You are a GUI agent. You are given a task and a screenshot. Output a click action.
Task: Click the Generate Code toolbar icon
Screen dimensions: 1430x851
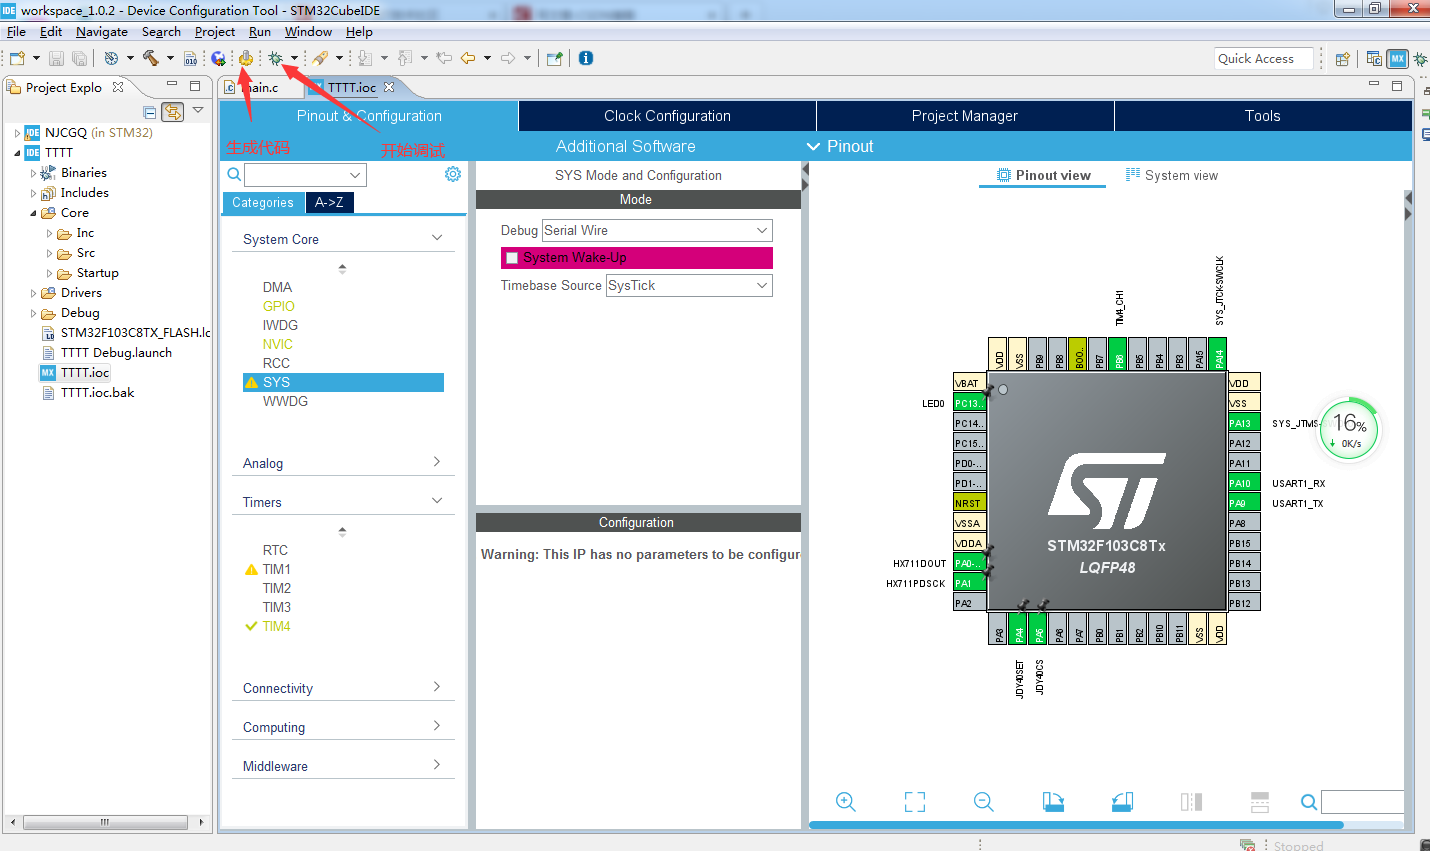[245, 58]
